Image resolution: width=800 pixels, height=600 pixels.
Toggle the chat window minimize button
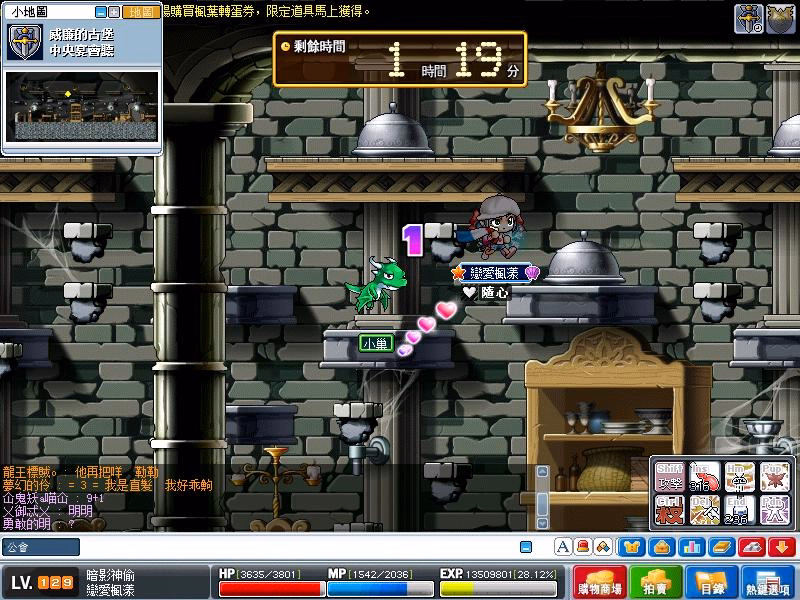click(x=526, y=547)
